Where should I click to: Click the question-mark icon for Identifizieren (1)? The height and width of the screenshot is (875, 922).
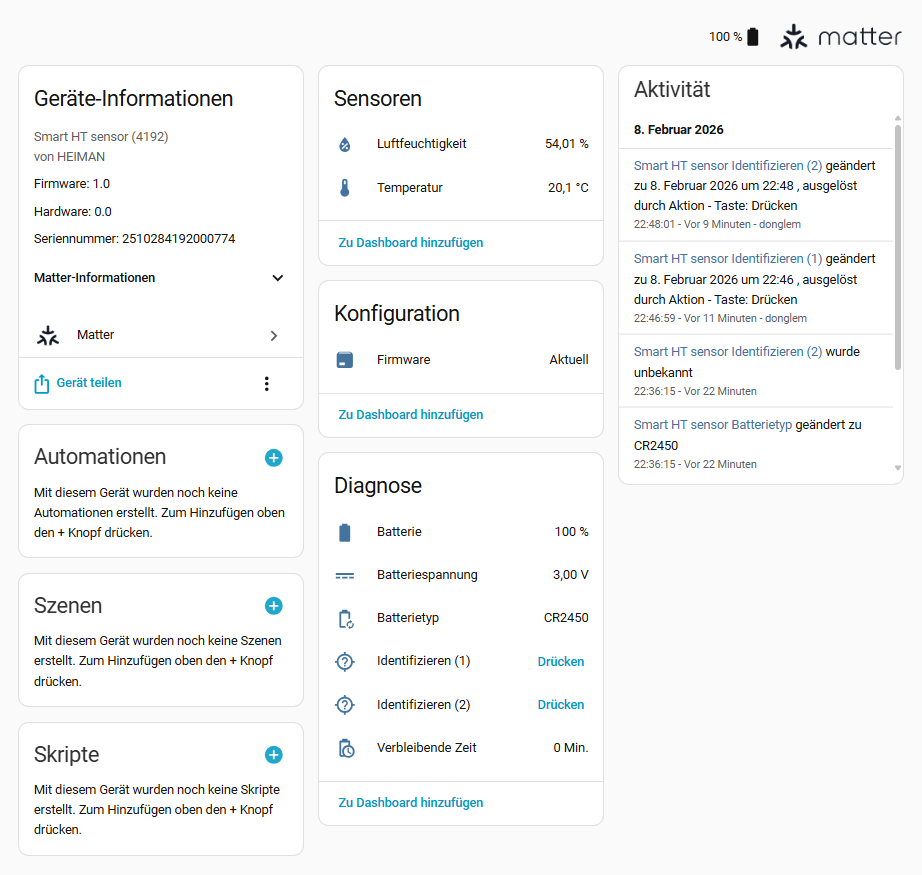(x=345, y=661)
